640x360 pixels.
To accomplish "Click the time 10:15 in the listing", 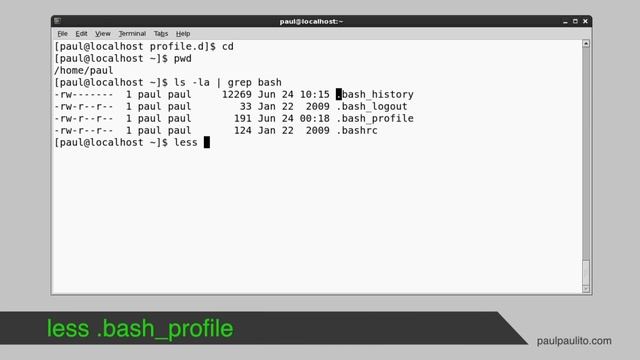I will click(315, 94).
